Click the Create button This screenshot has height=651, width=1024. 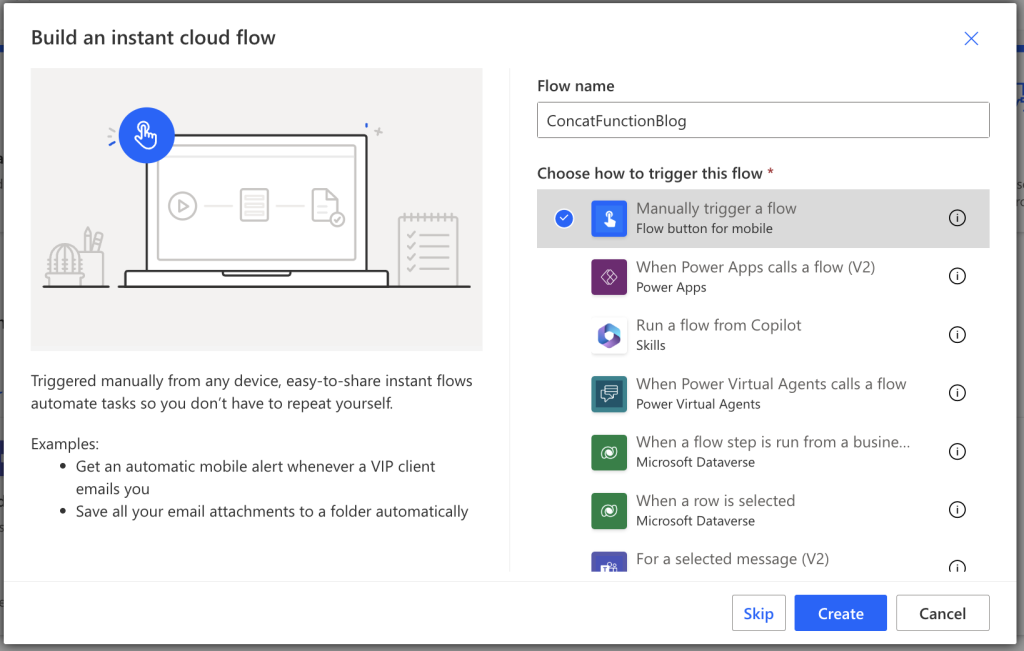pos(840,613)
